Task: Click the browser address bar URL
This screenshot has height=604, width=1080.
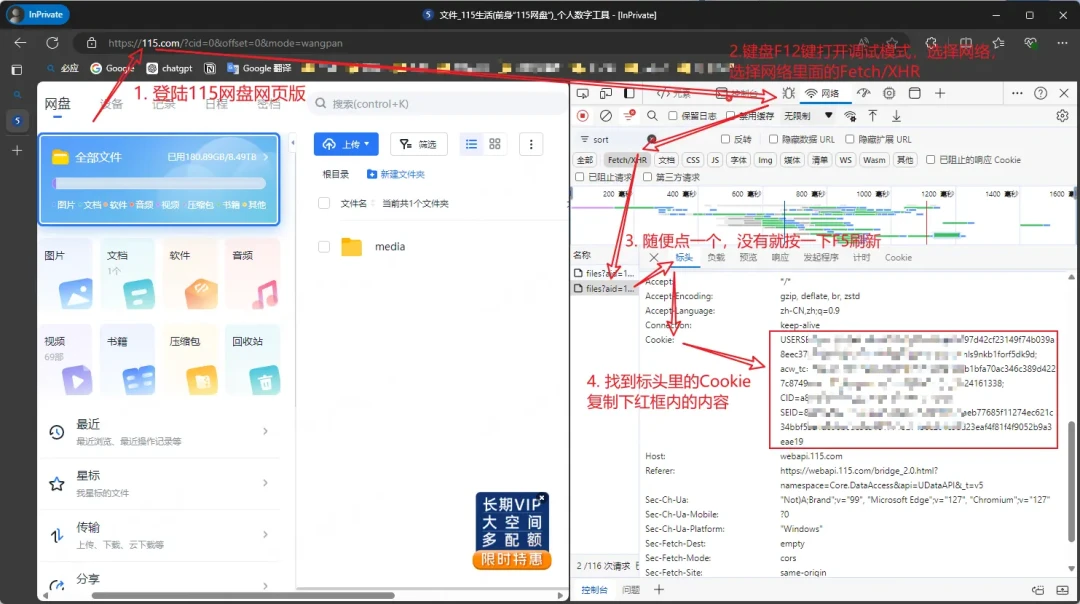Action: pos(225,43)
